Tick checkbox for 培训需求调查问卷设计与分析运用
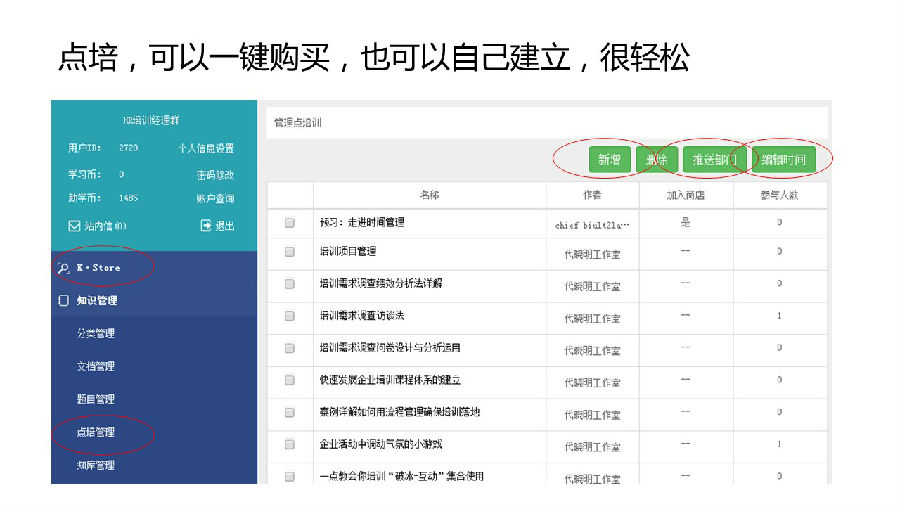This screenshot has width=900, height=506. pos(290,348)
